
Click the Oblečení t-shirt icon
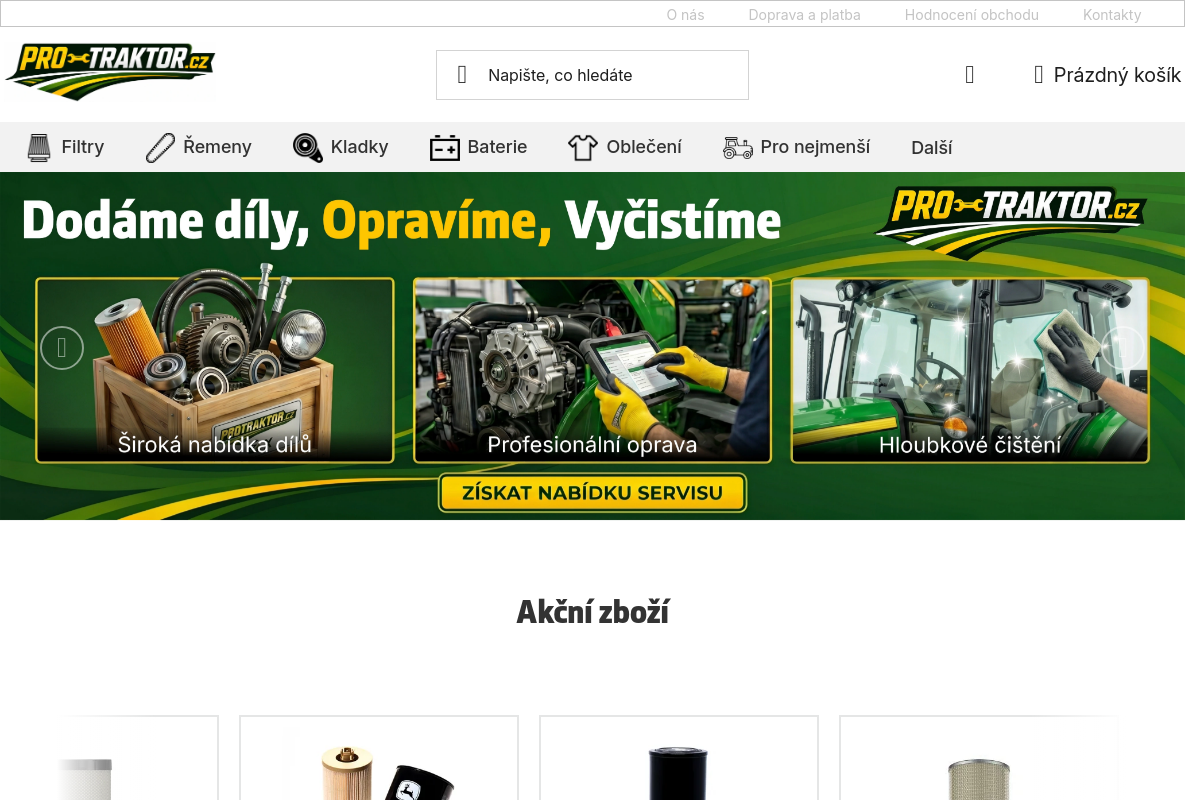[583, 147]
